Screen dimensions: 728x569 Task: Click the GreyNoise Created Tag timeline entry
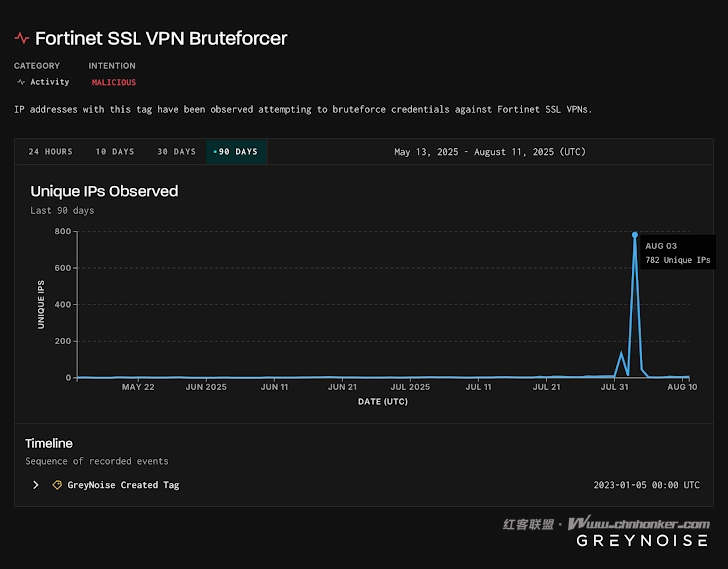pos(123,485)
